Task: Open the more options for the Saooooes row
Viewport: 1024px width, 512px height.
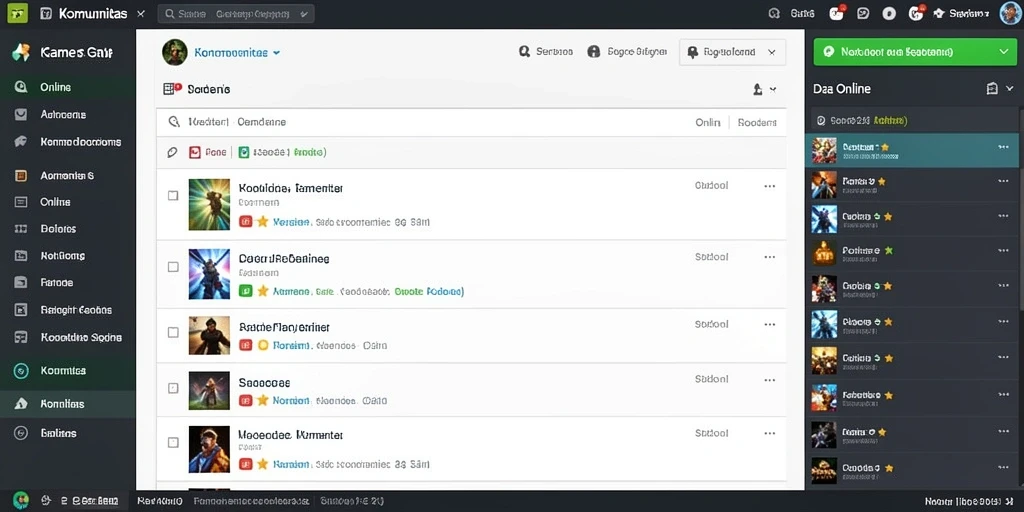Action: (x=769, y=379)
